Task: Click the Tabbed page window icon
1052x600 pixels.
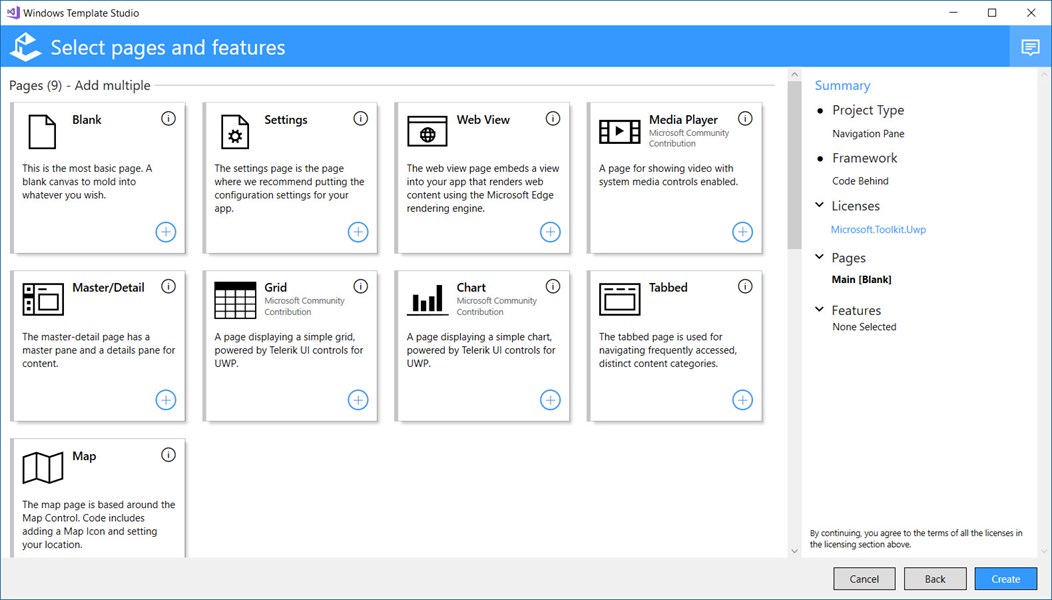Action: [x=619, y=299]
